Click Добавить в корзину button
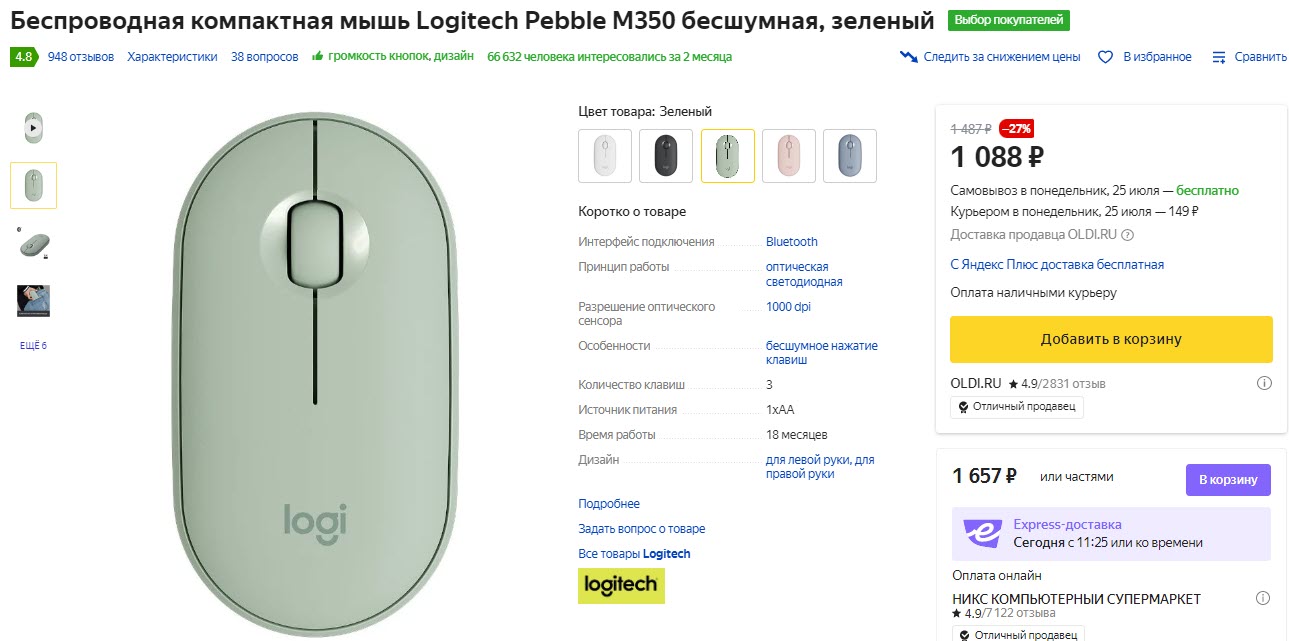 pos(1110,339)
